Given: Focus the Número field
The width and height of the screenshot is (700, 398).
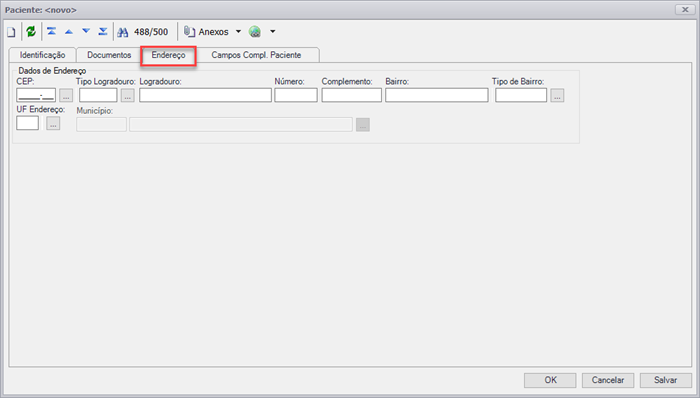Looking at the screenshot, I should coord(296,95).
